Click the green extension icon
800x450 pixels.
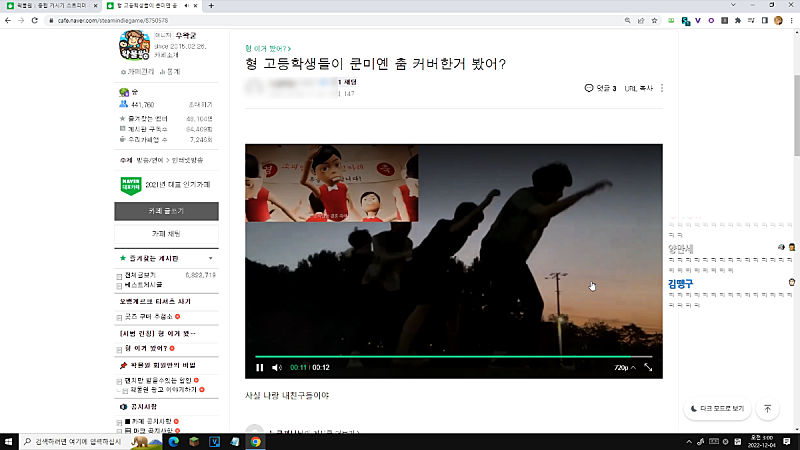point(671,20)
